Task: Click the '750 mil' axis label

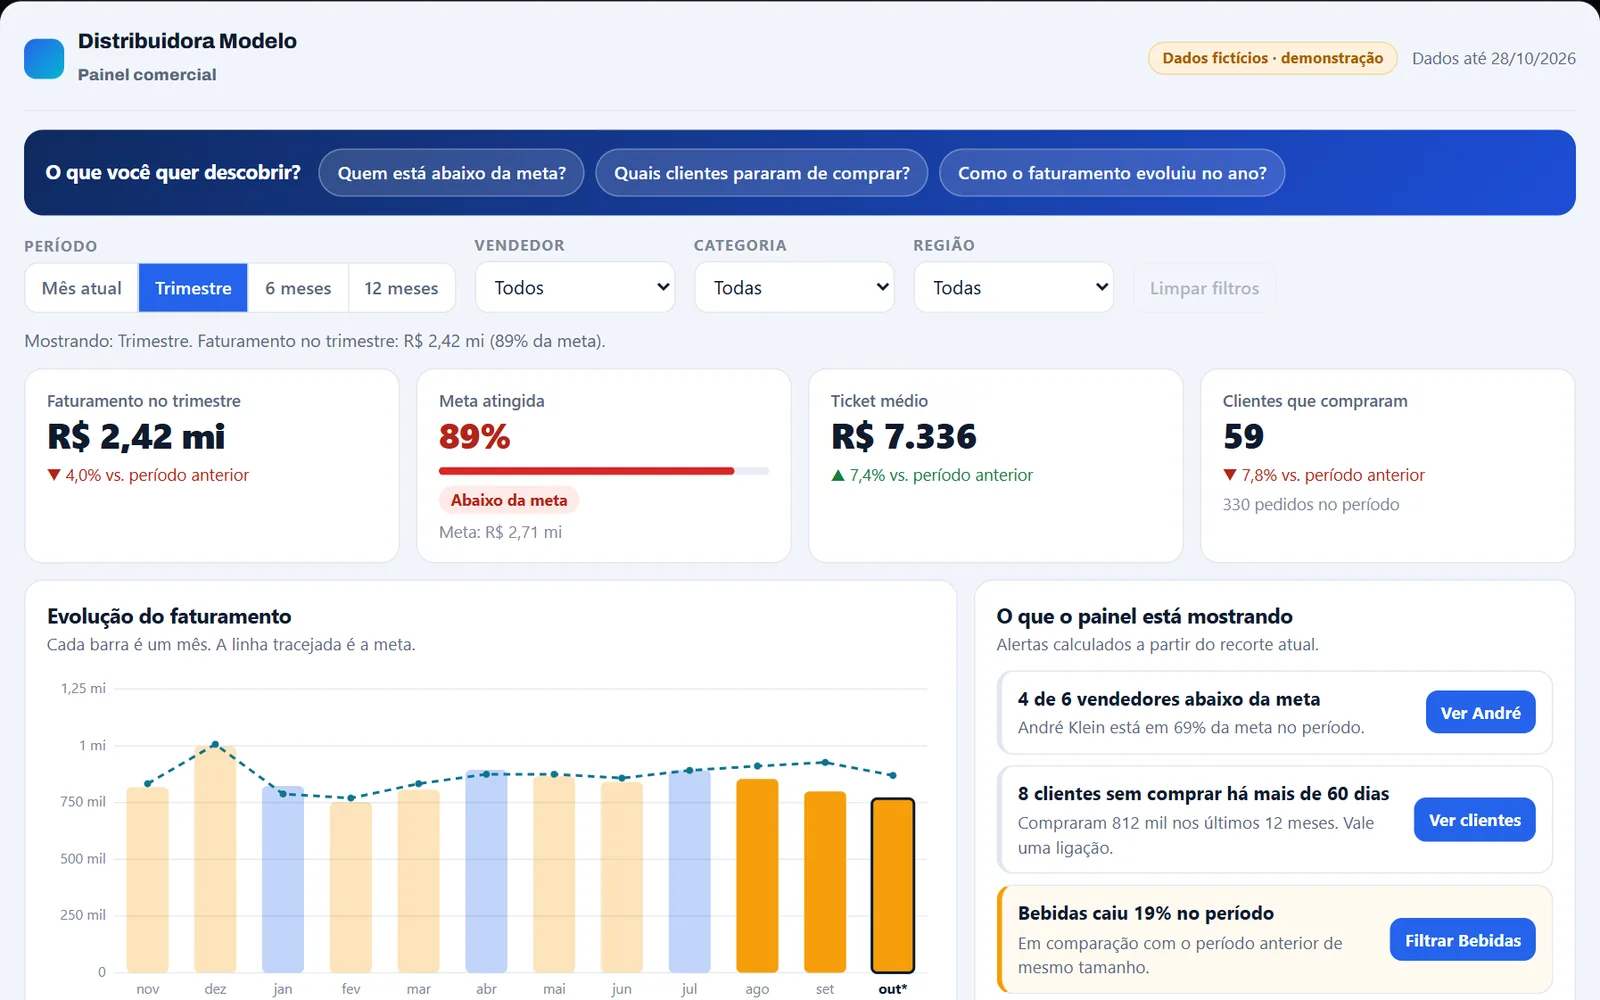Action: (83, 802)
